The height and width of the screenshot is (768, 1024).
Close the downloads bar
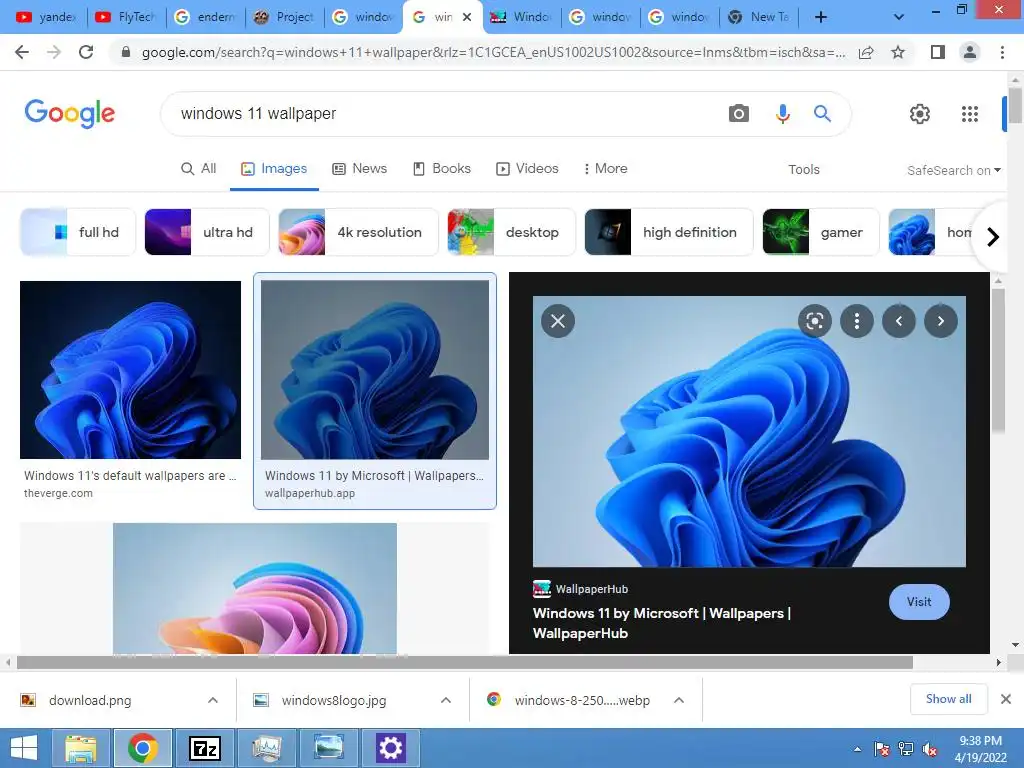tap(1006, 699)
